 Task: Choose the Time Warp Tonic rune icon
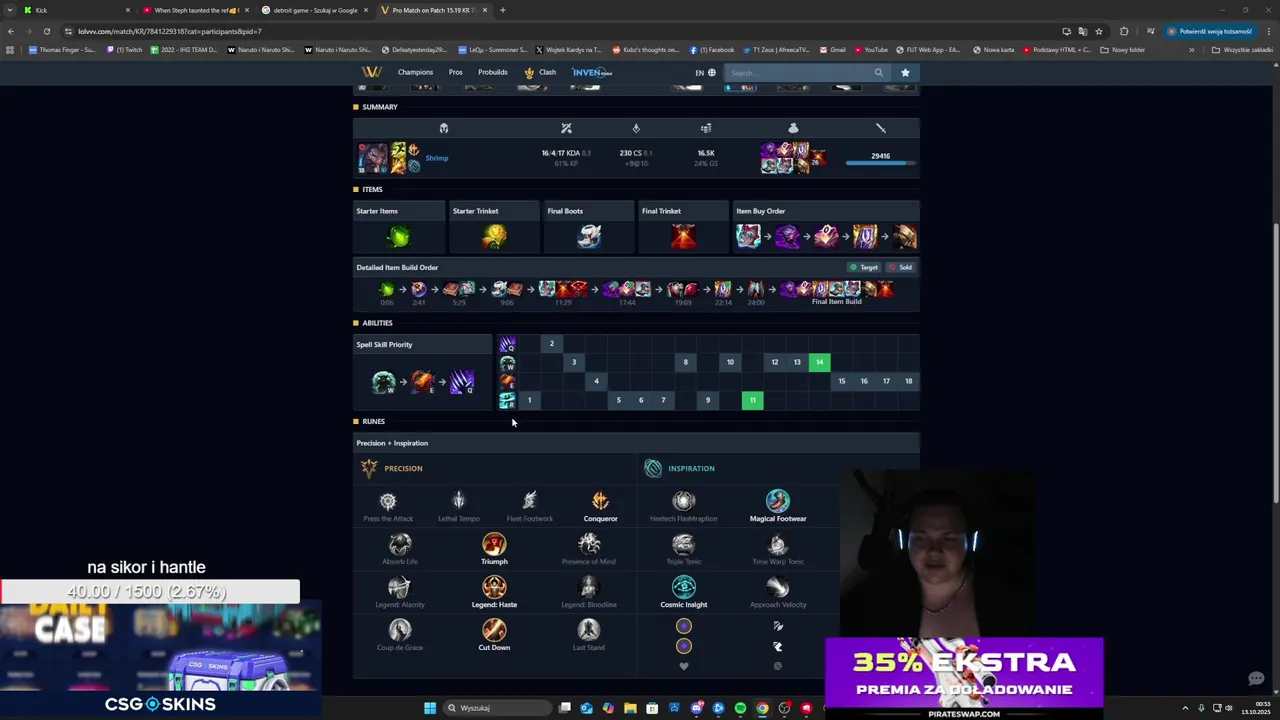778,544
